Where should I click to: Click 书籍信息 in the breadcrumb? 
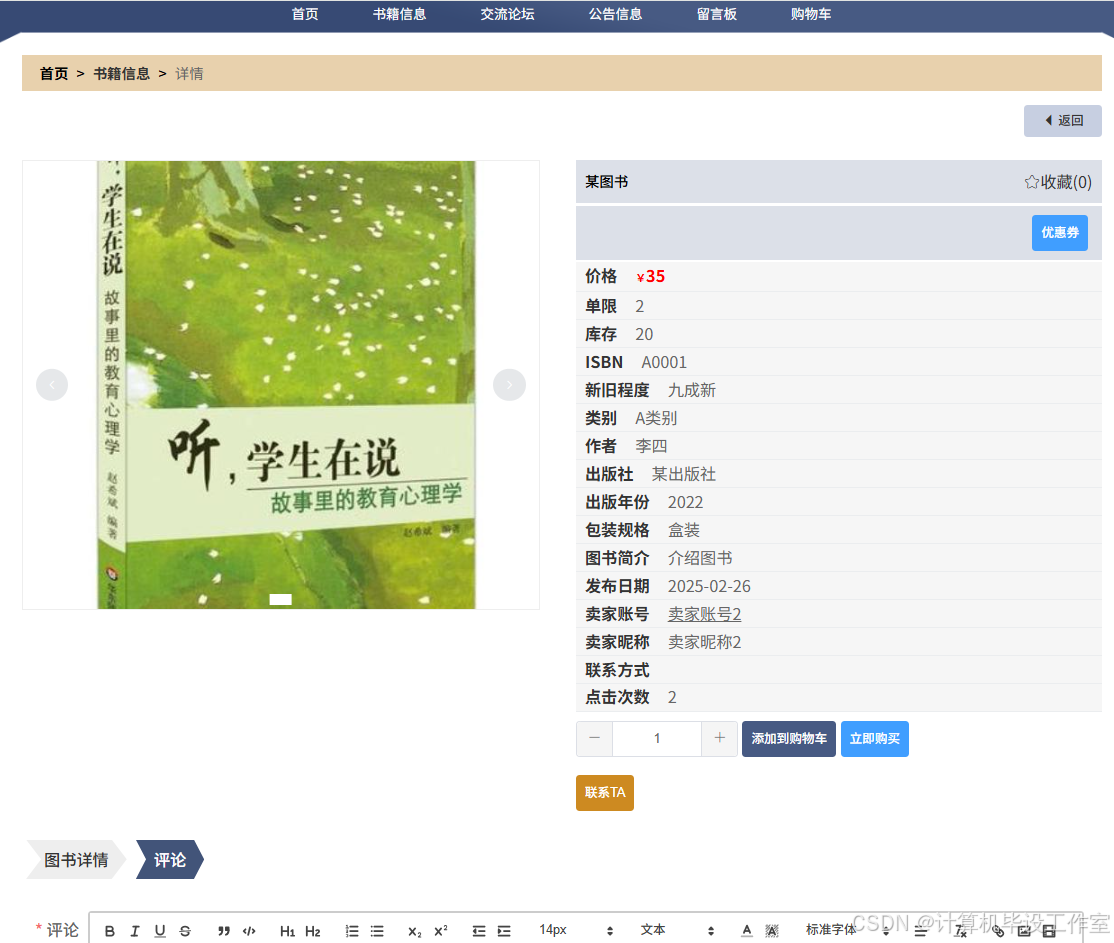121,73
